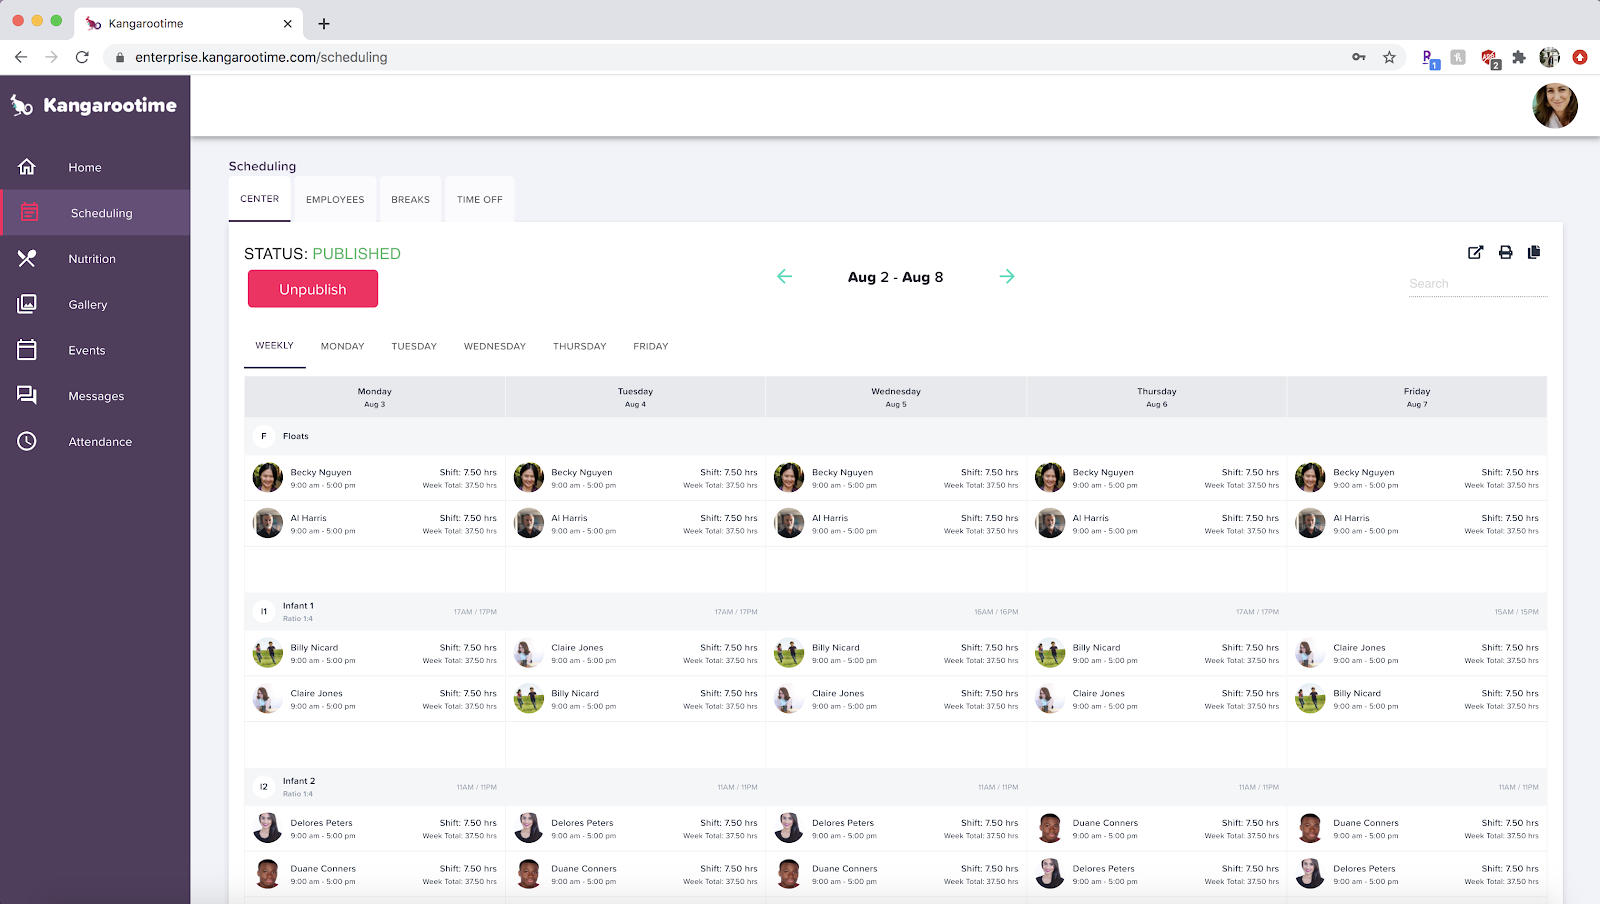The height and width of the screenshot is (904, 1600).
Task: Open Becky Nguyen's Monday shift
Action: (x=375, y=478)
